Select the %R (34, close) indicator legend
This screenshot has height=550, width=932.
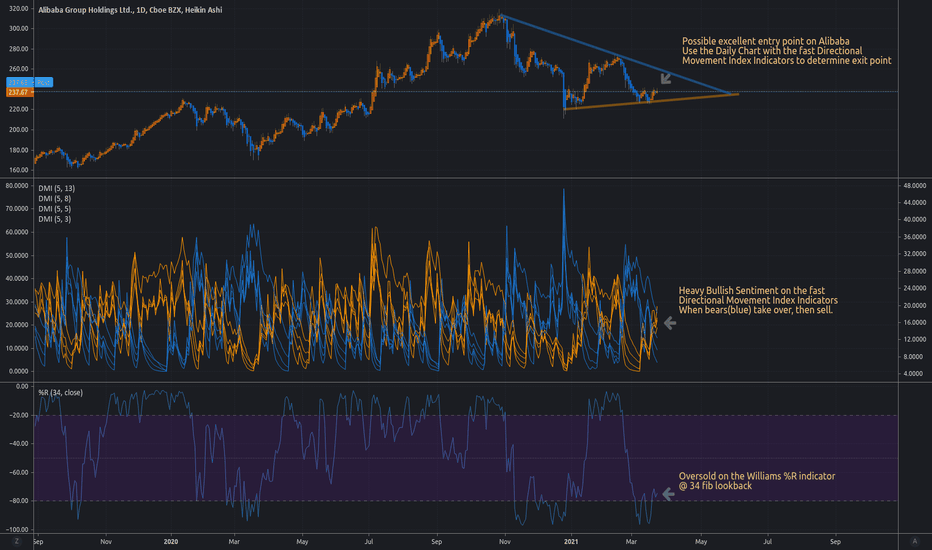click(61, 392)
